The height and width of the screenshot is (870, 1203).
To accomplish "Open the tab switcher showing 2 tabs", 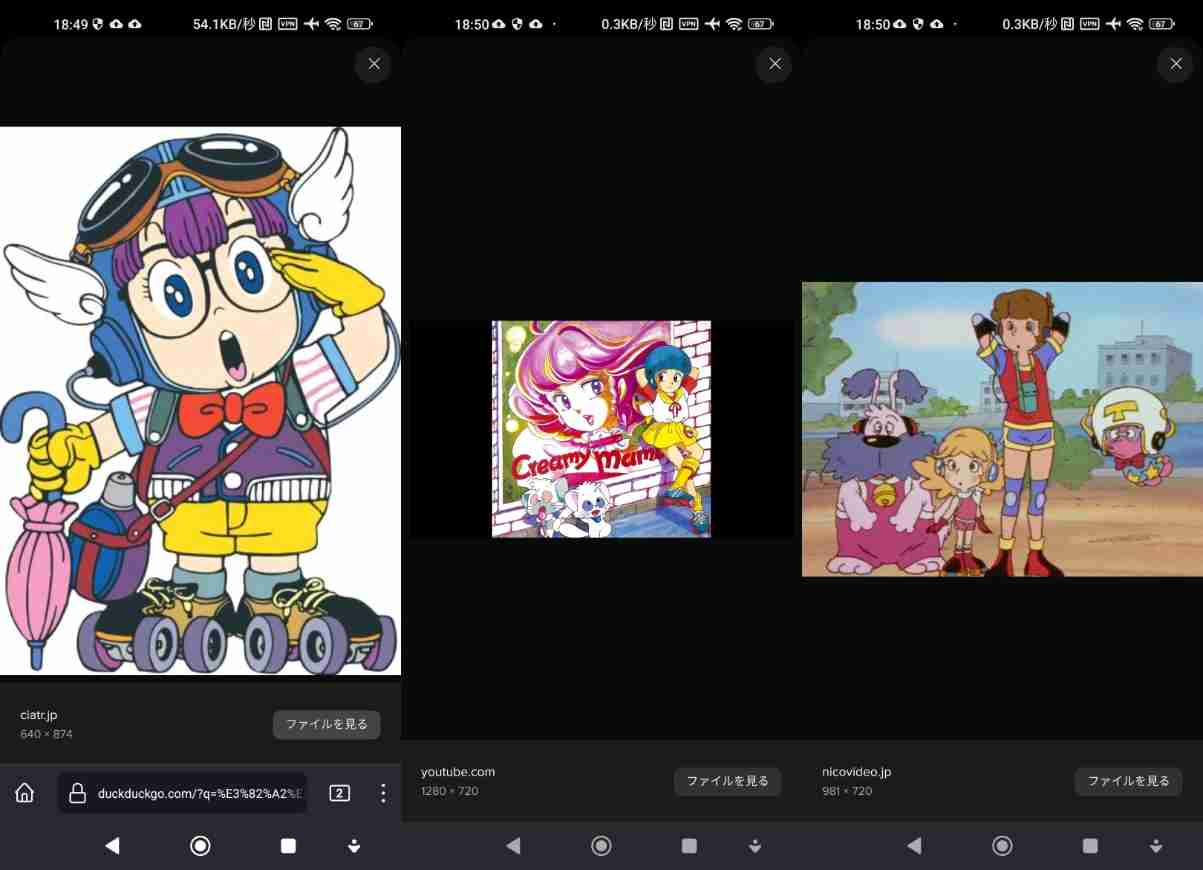I will click(x=339, y=793).
